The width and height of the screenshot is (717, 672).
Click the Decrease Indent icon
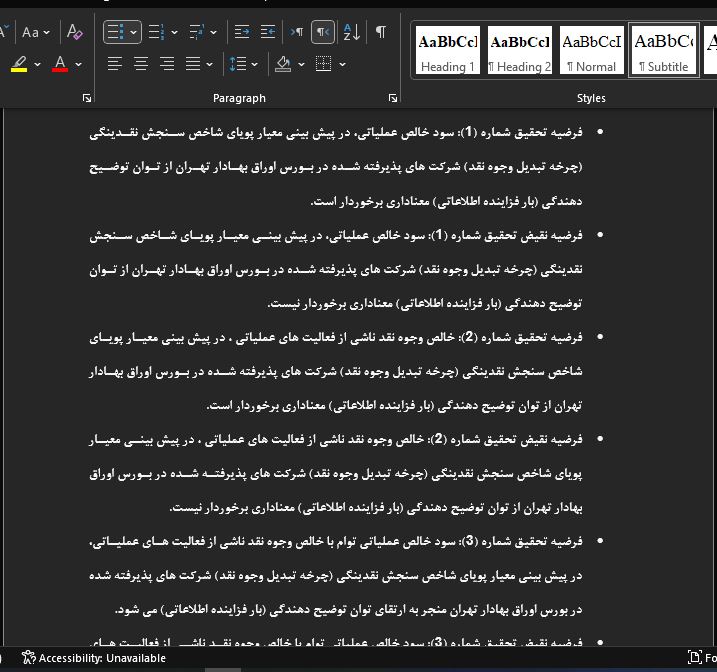pos(242,32)
